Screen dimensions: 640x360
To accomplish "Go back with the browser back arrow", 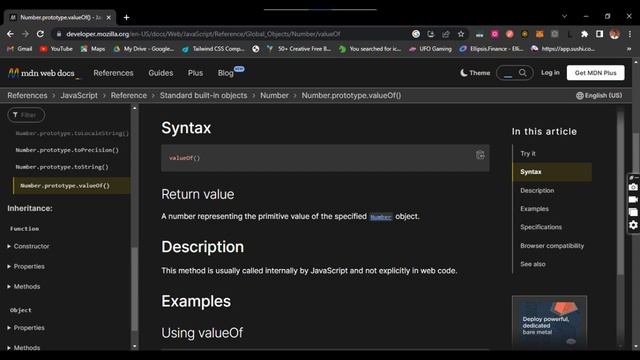I will coord(10,34).
